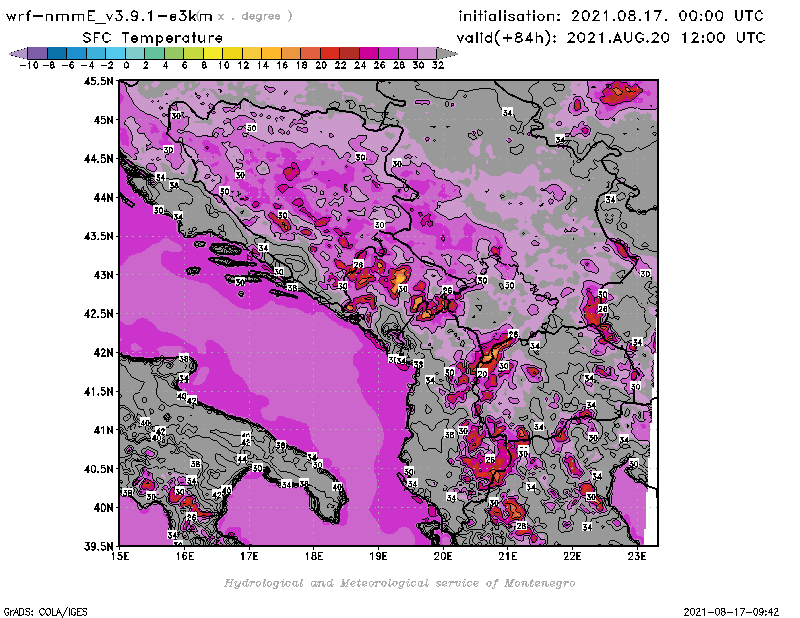Click the red 20–22 degree legend swatch
800x618 pixels.
pos(329,52)
